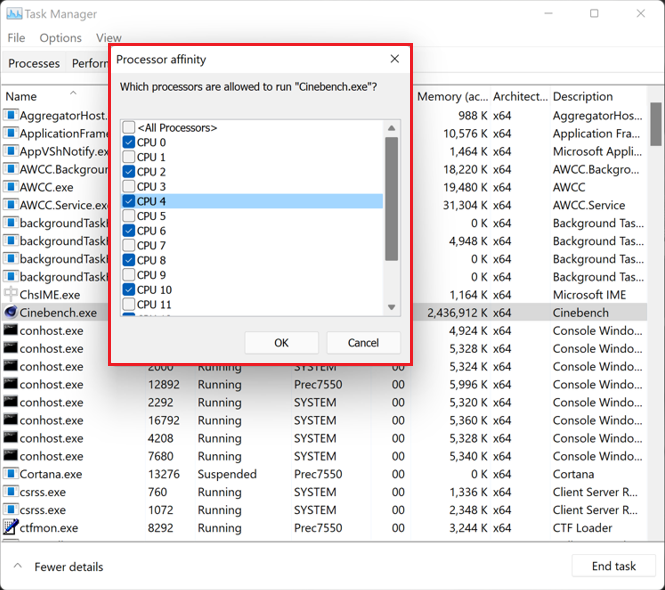Open the View menu
This screenshot has height=590, width=665.
point(109,38)
